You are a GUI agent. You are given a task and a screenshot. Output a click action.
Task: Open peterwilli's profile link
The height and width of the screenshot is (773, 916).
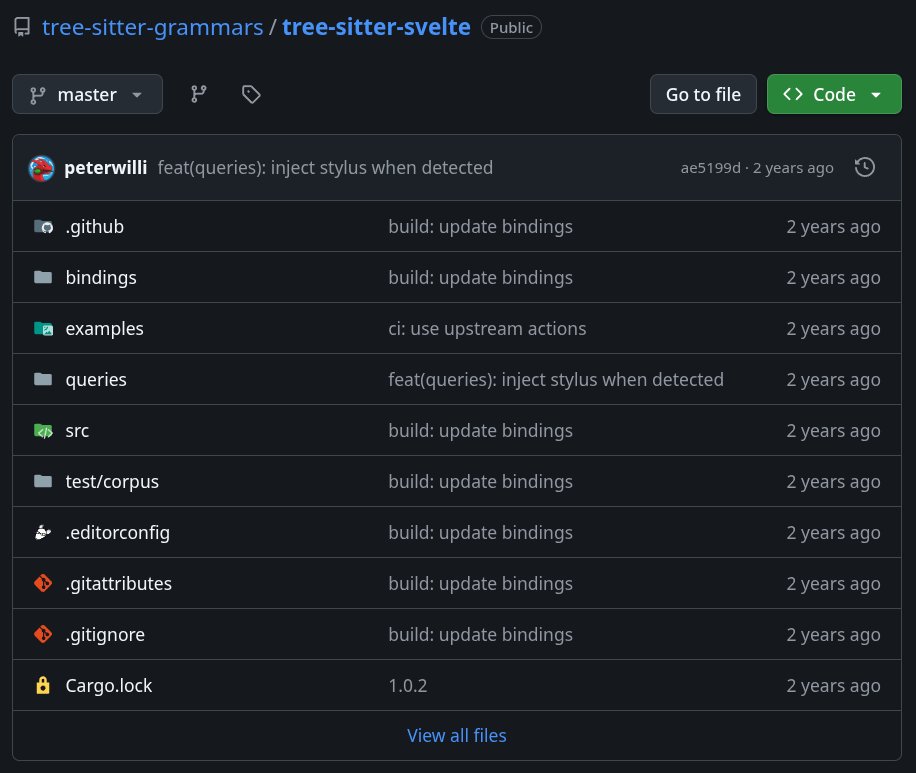[106, 168]
